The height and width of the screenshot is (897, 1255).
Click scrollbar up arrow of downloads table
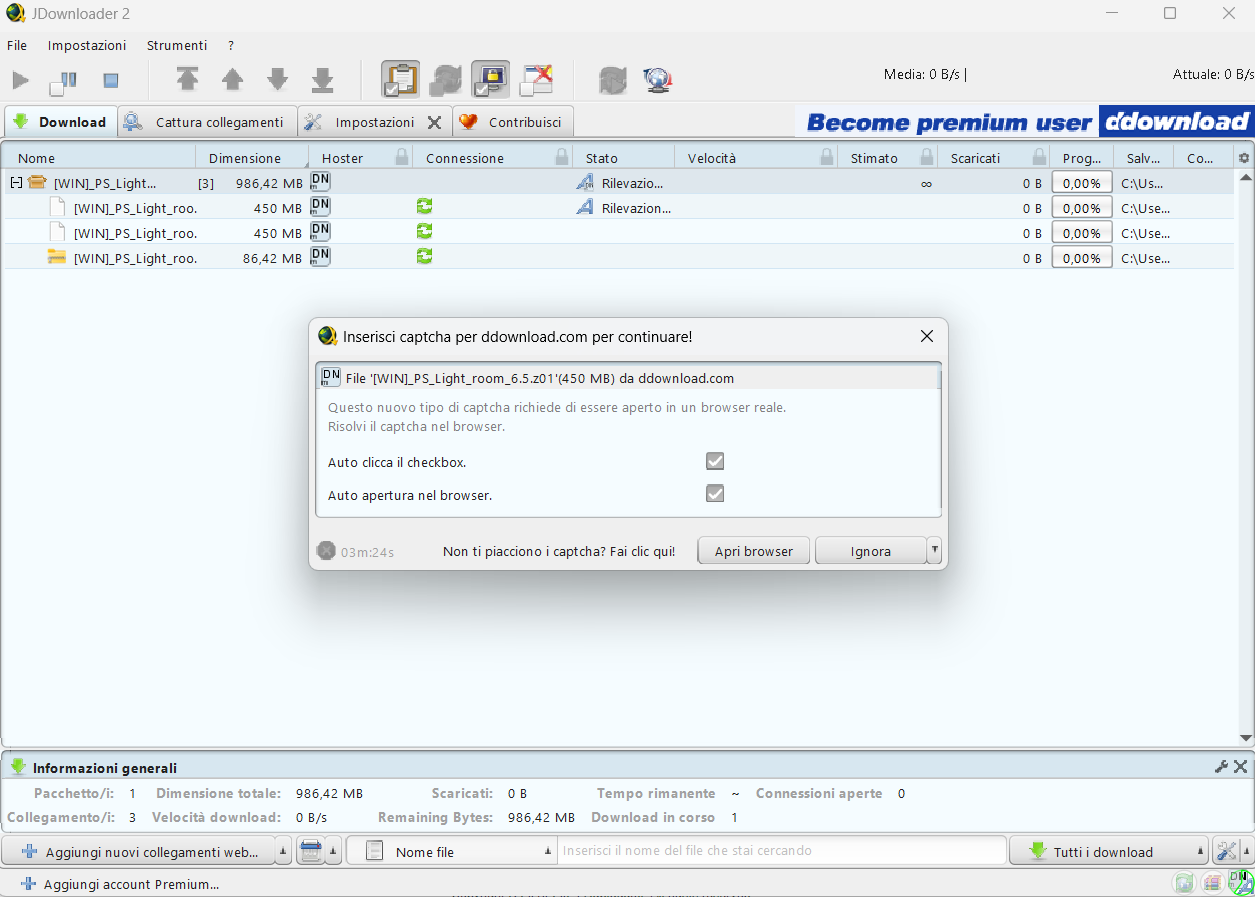tap(1245, 176)
